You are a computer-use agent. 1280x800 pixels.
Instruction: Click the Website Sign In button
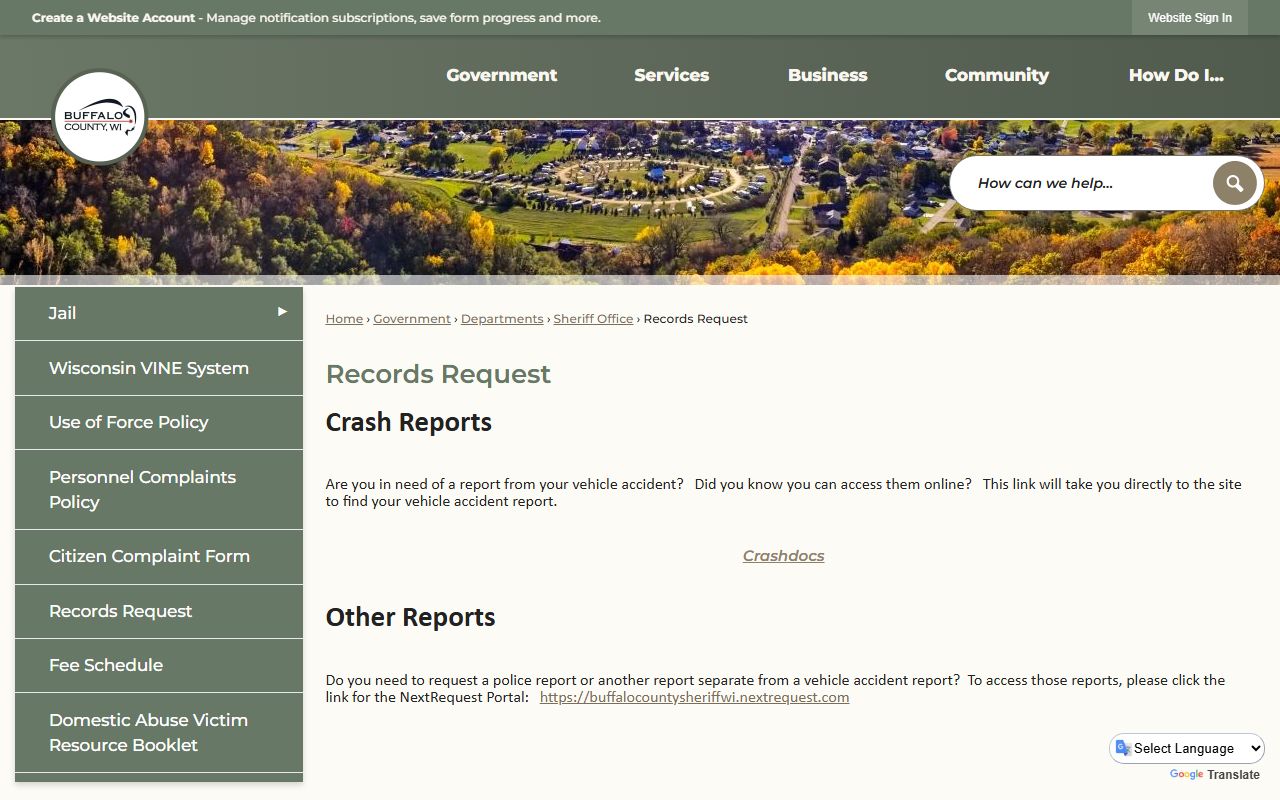[1189, 18]
